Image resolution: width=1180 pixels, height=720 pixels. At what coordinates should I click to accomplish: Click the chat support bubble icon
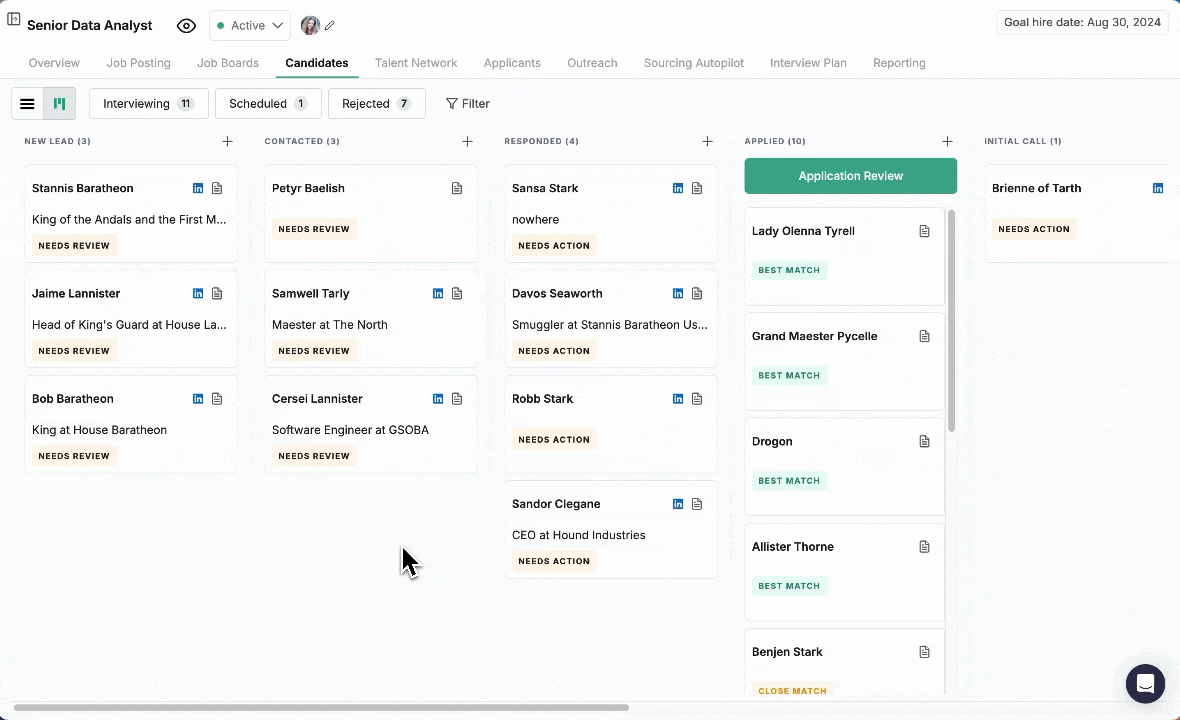(x=1145, y=684)
